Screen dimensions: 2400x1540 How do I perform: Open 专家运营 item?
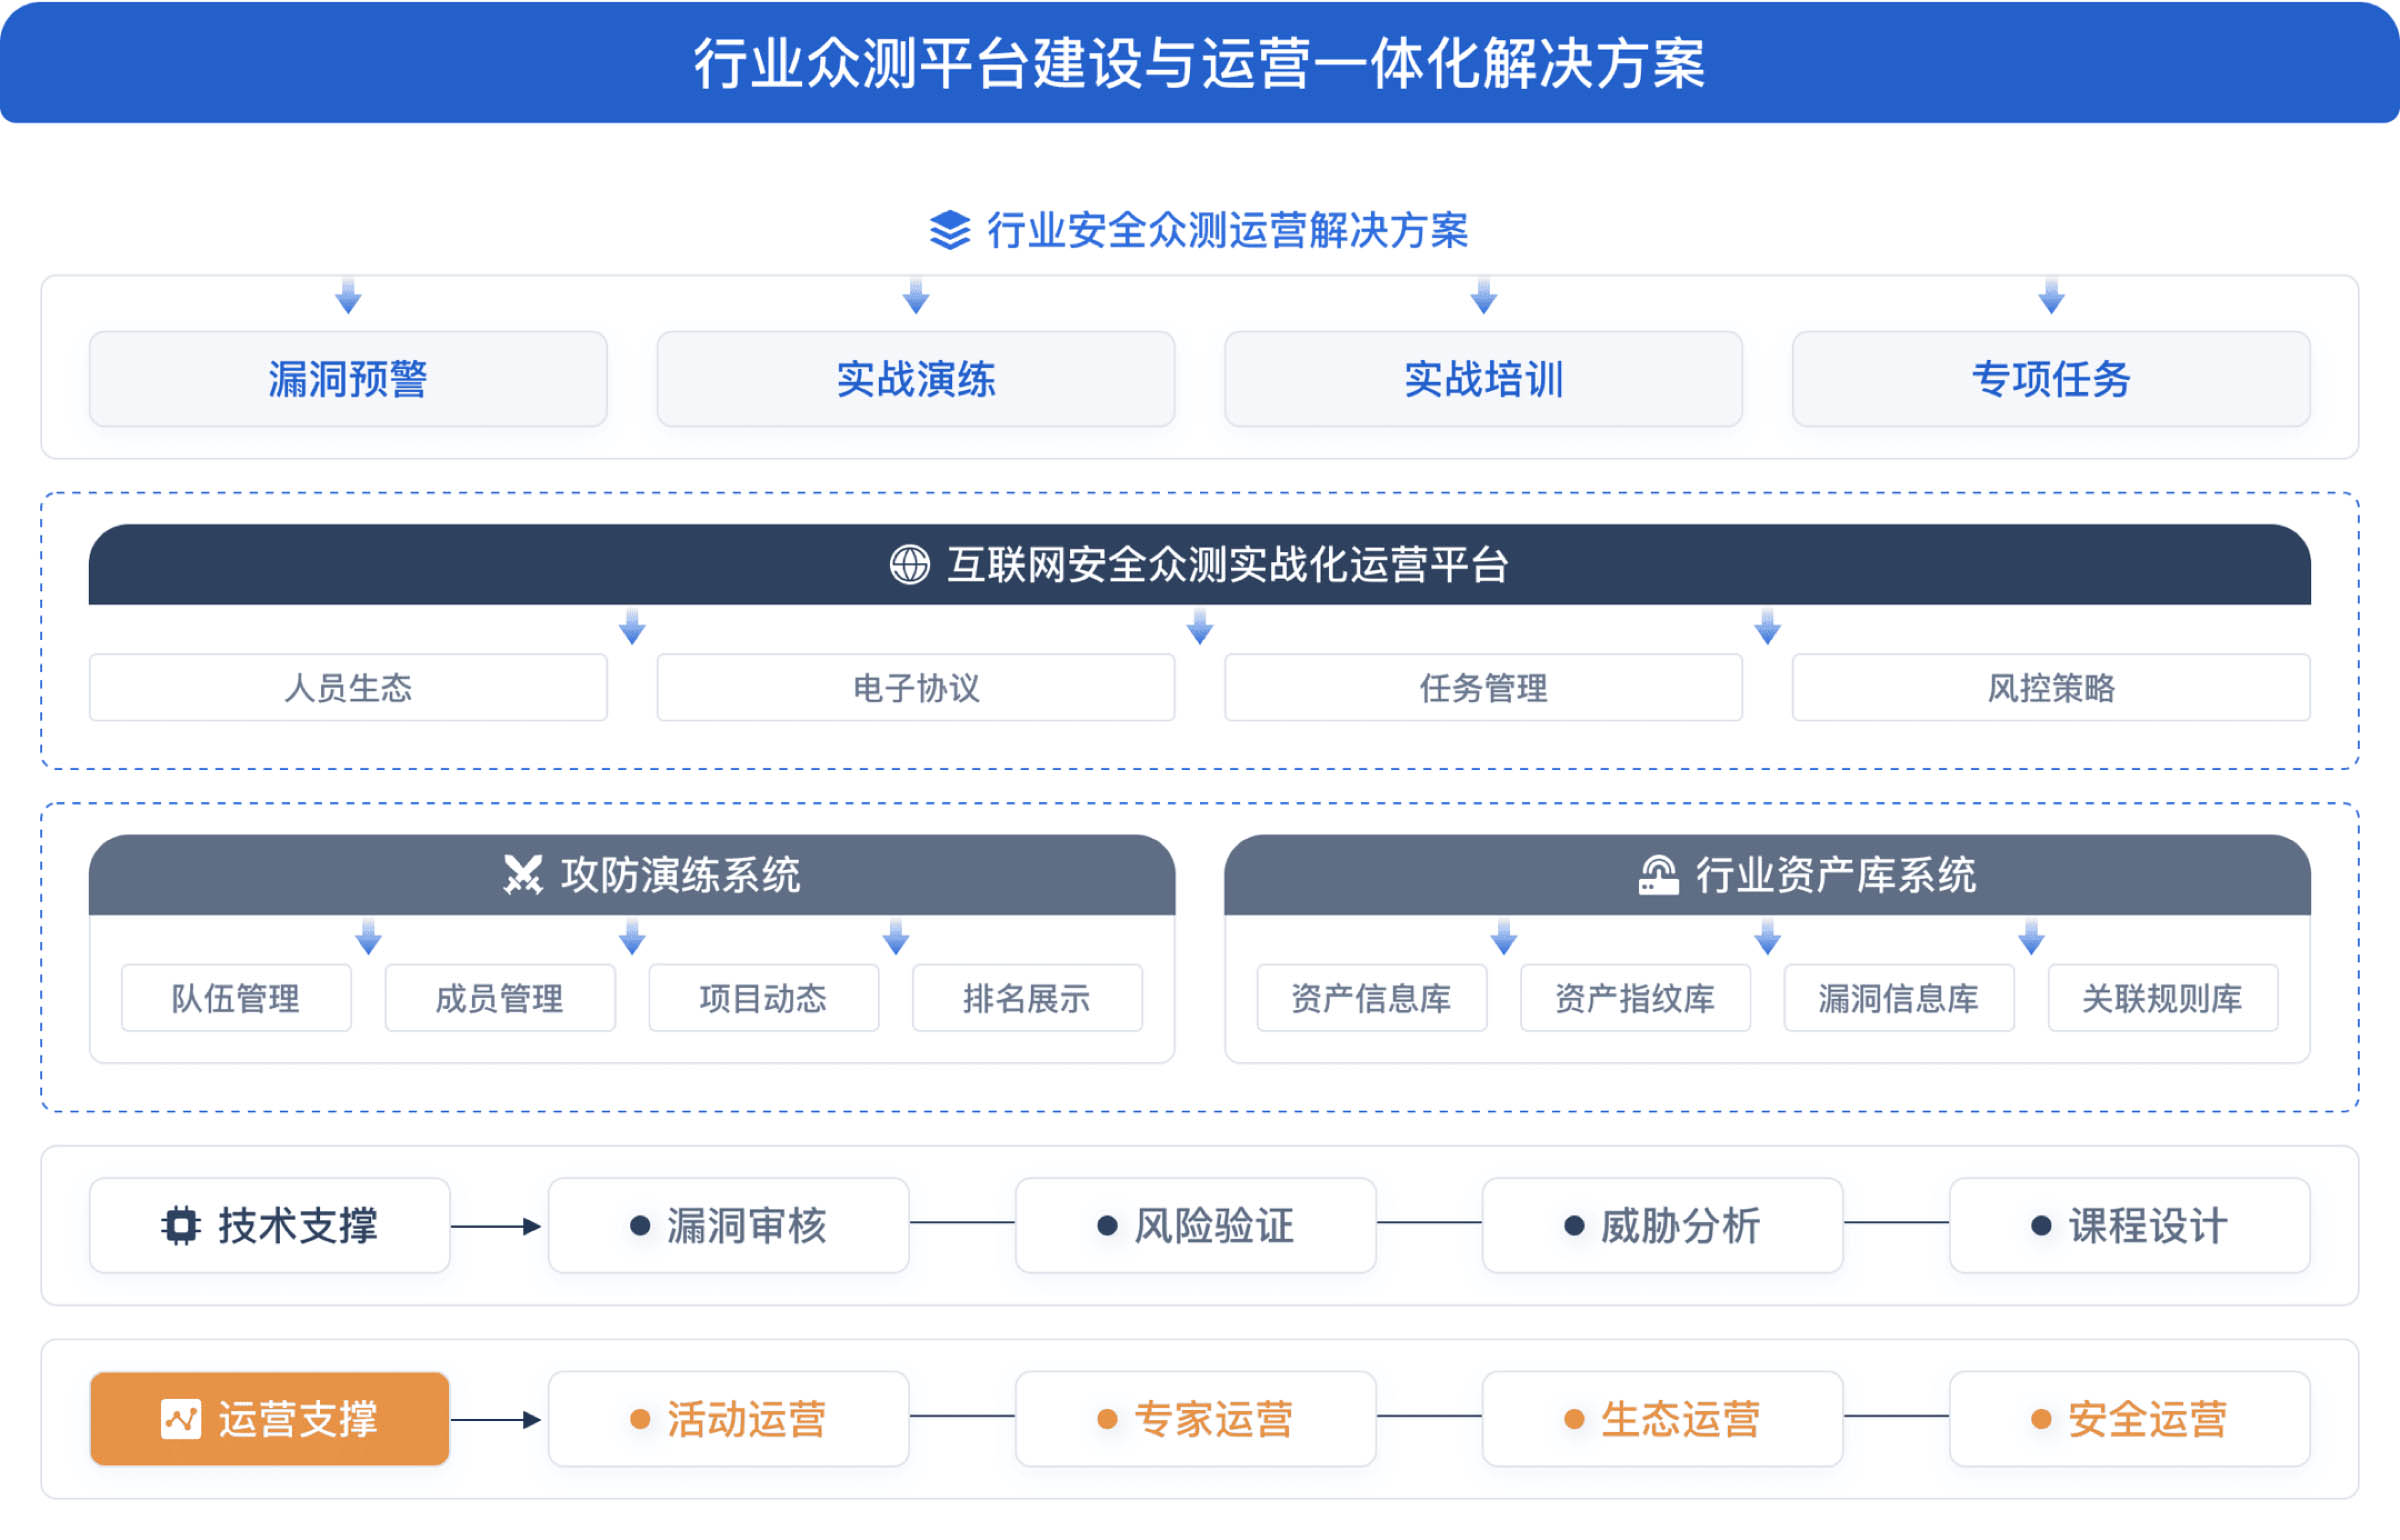tap(1196, 1419)
